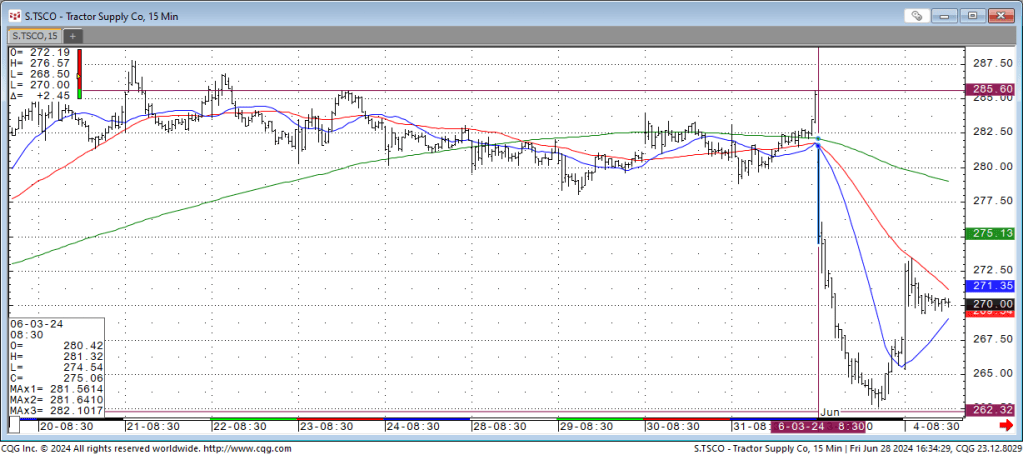
Task: Click the red-green price range bar indicator
Action: tap(80, 72)
